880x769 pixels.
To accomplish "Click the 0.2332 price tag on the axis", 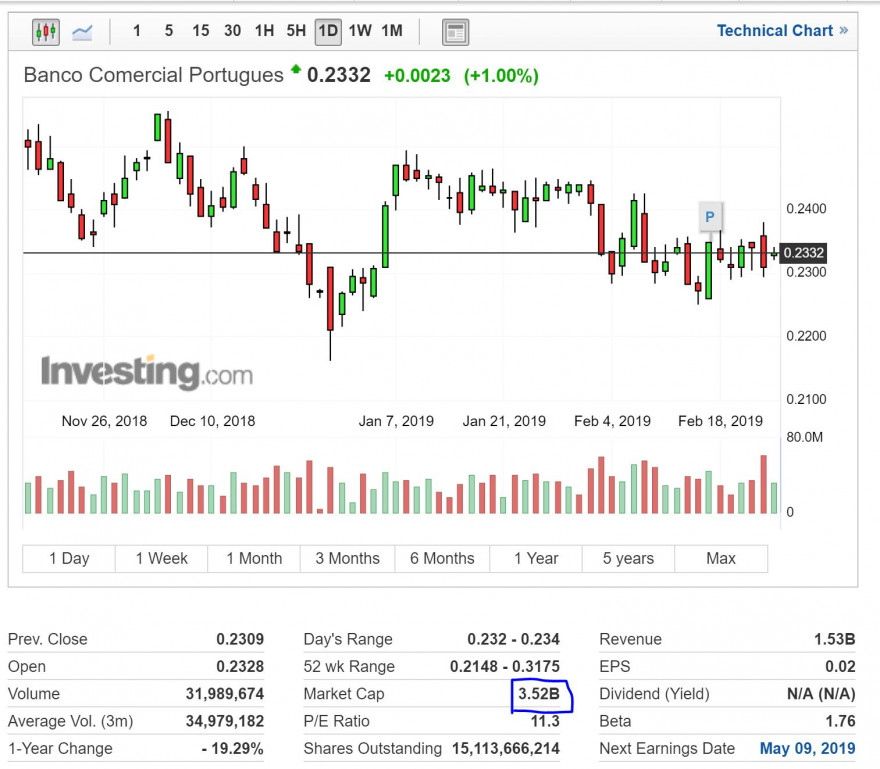I will (x=803, y=253).
